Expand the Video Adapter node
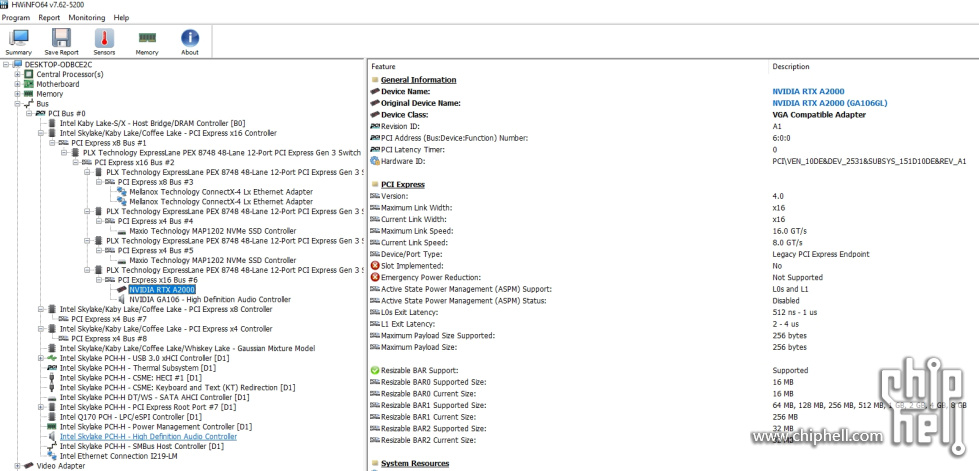979x471 pixels. click(x=17, y=466)
